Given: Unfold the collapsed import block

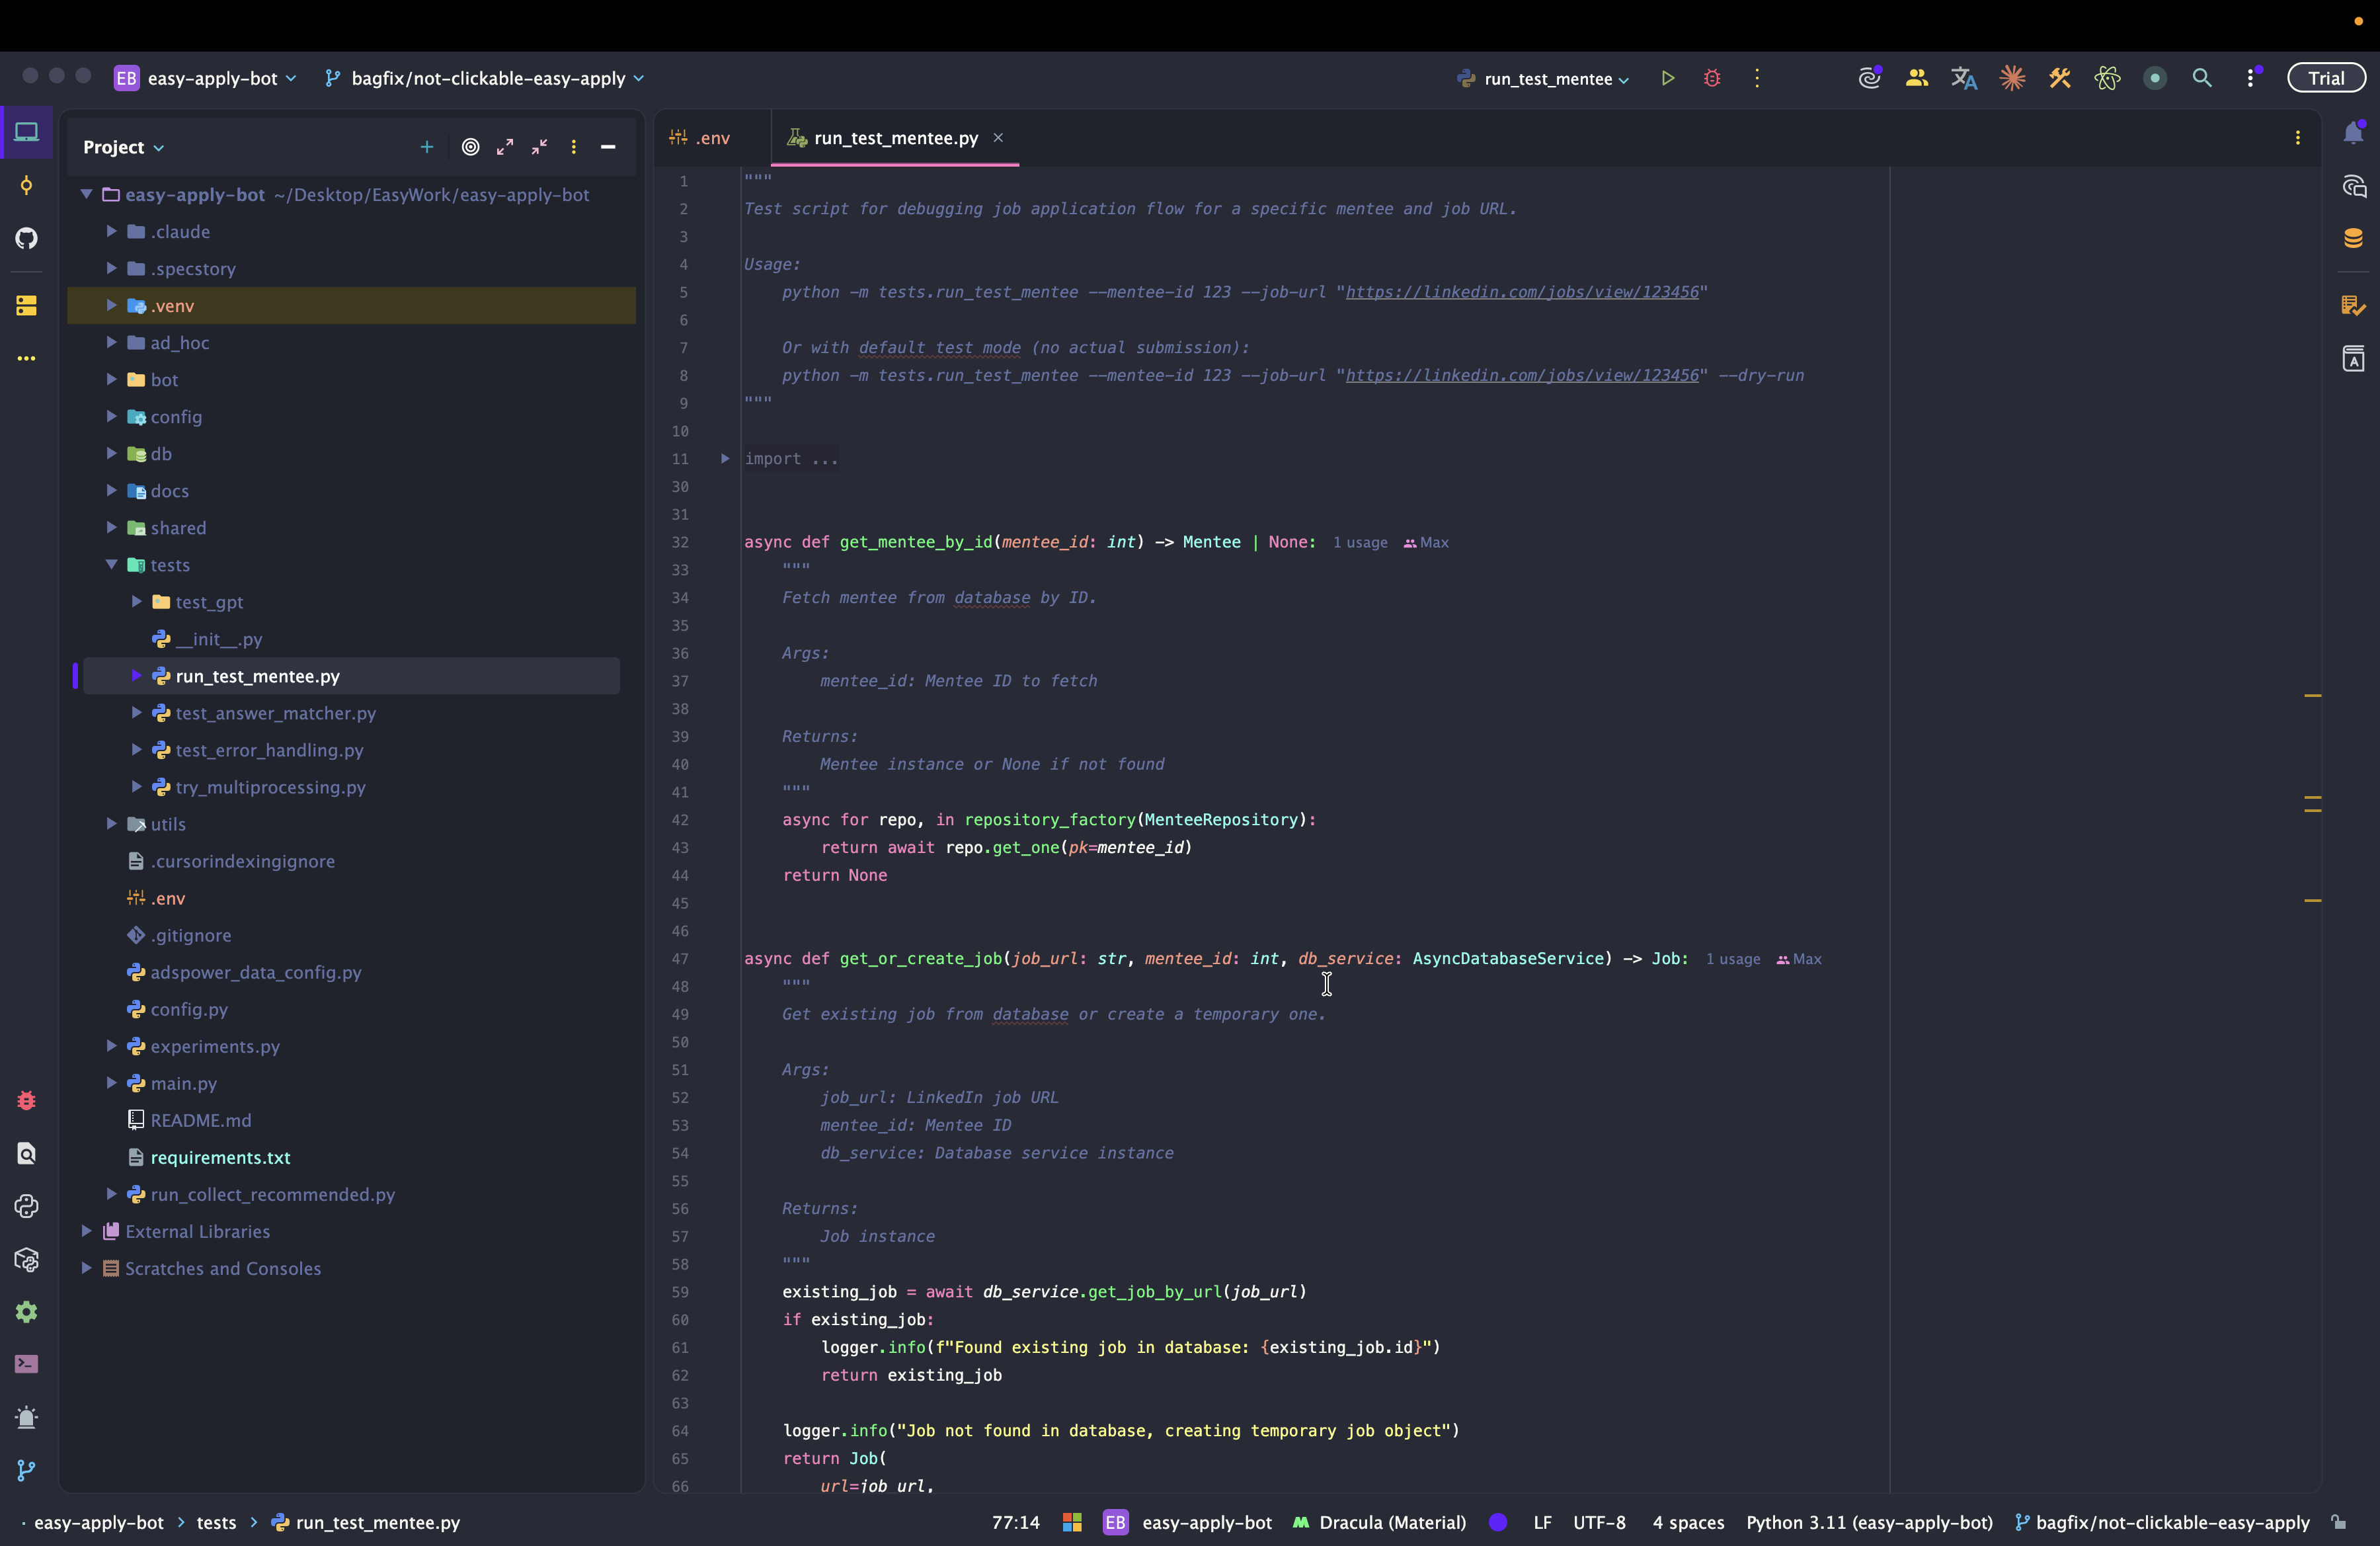Looking at the screenshot, I should coord(725,459).
